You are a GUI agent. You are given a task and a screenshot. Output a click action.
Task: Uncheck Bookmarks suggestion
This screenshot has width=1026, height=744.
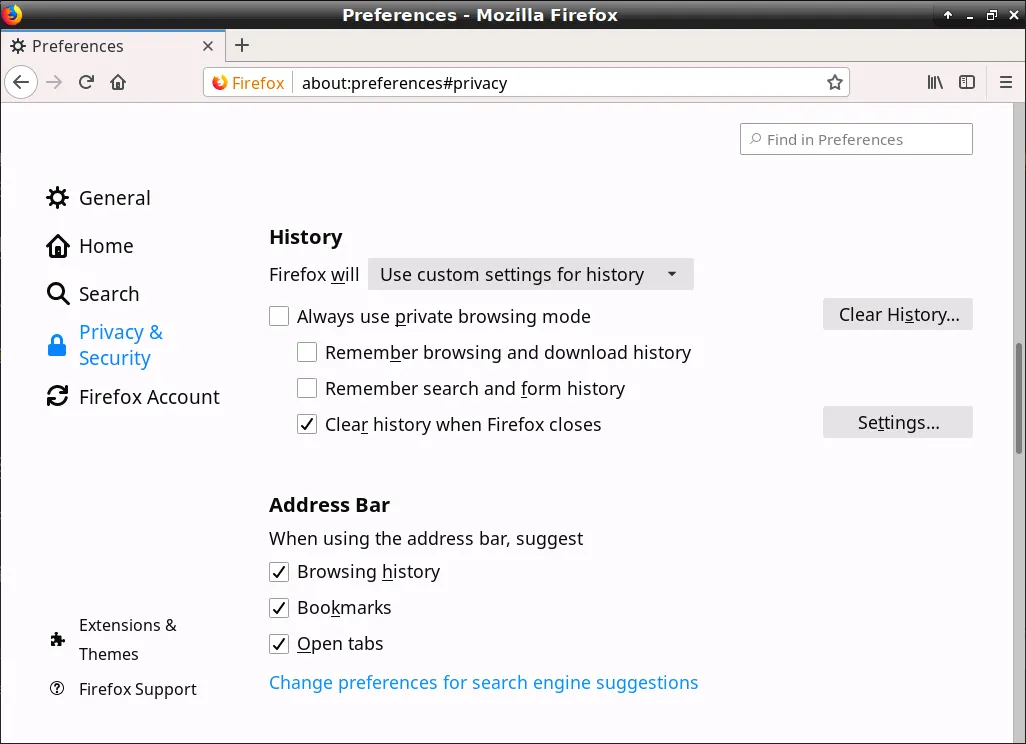pos(279,608)
